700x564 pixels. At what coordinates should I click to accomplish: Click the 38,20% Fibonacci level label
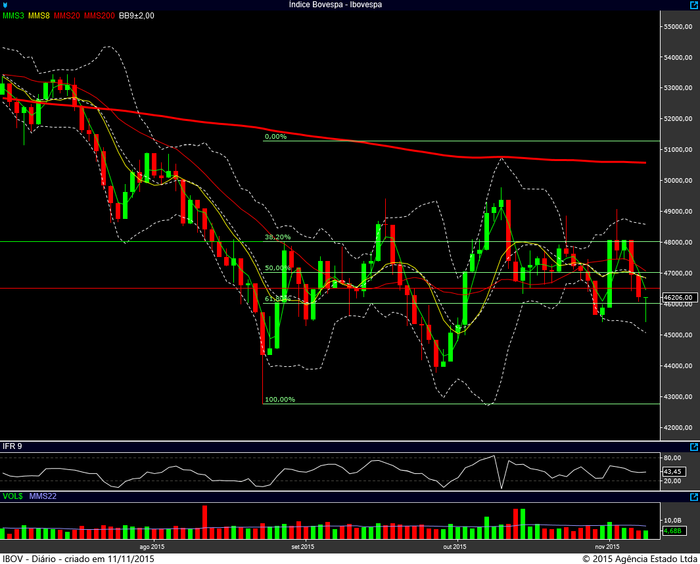[277, 237]
